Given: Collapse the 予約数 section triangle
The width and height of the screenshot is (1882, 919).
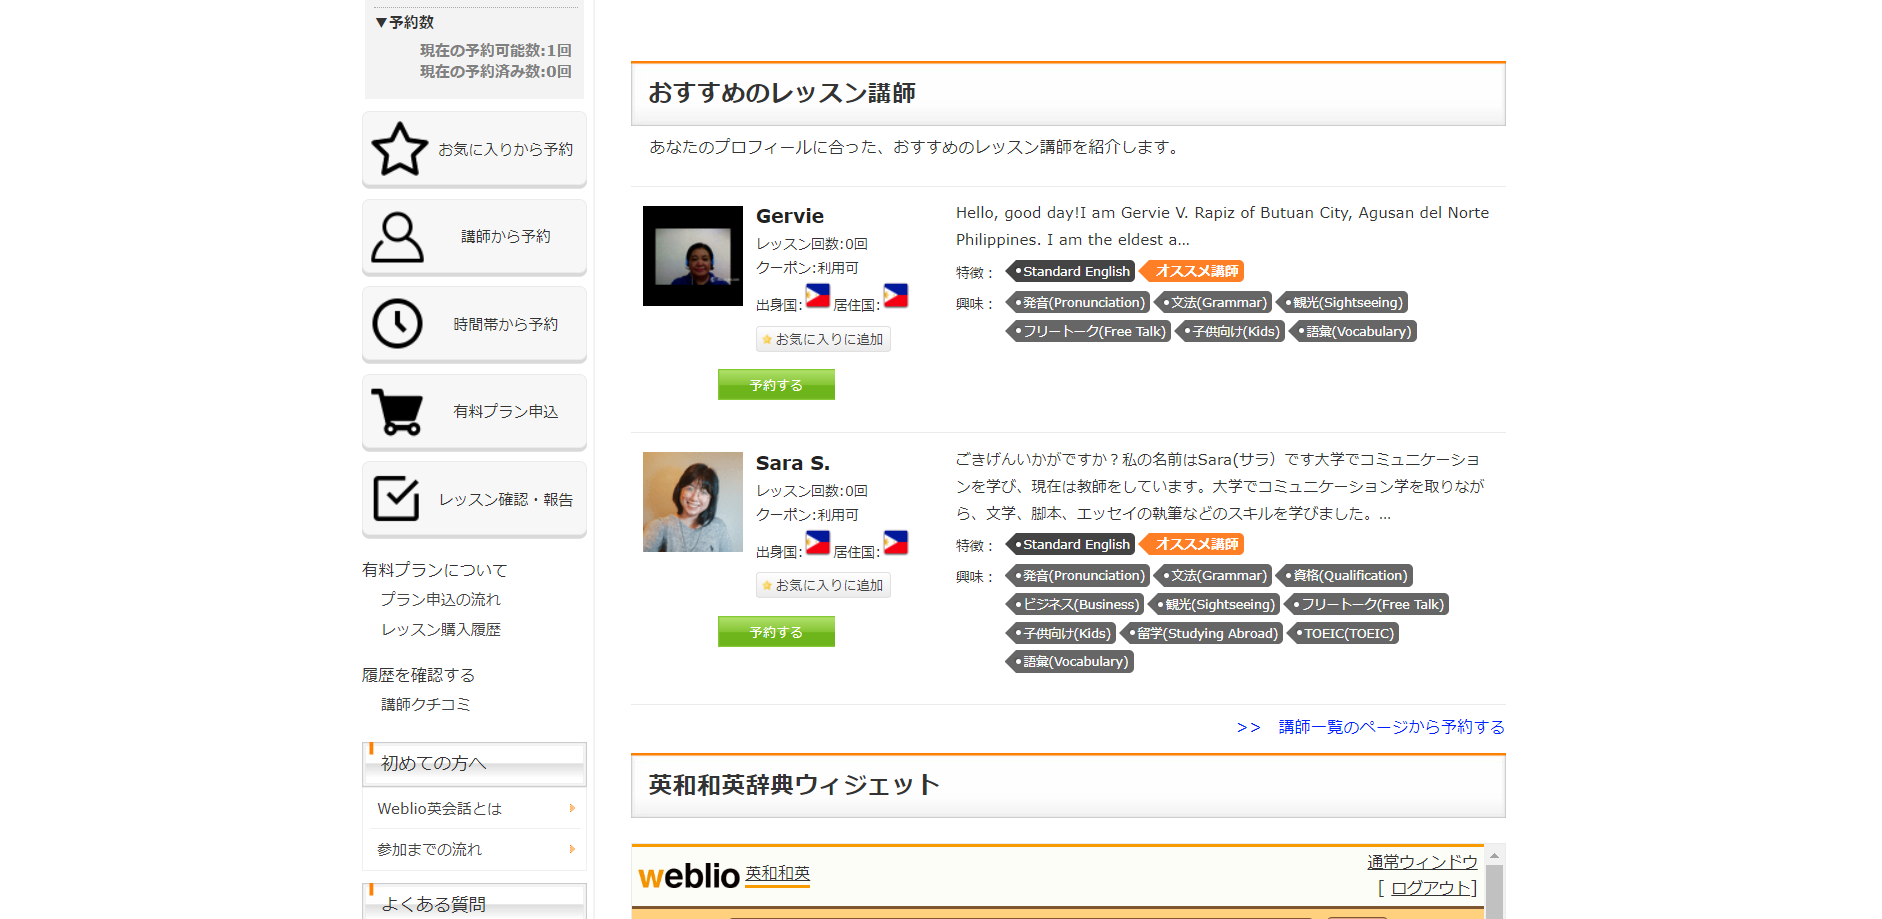Looking at the screenshot, I should click(381, 22).
